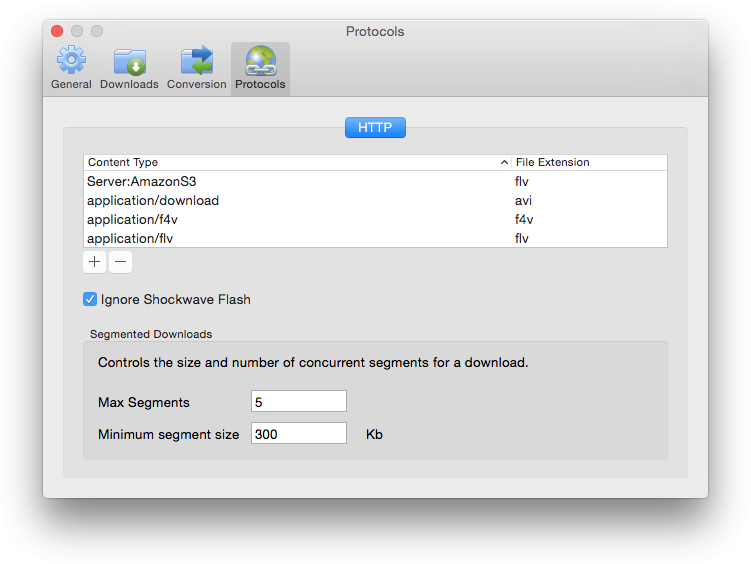Sort by File Extension column header

tap(589, 162)
